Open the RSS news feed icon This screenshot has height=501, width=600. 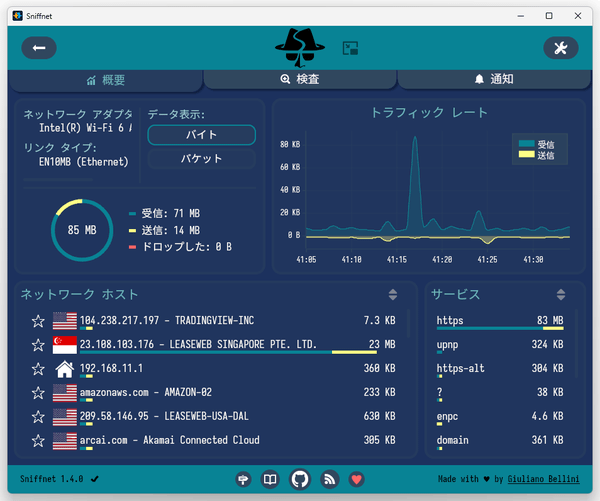(330, 479)
